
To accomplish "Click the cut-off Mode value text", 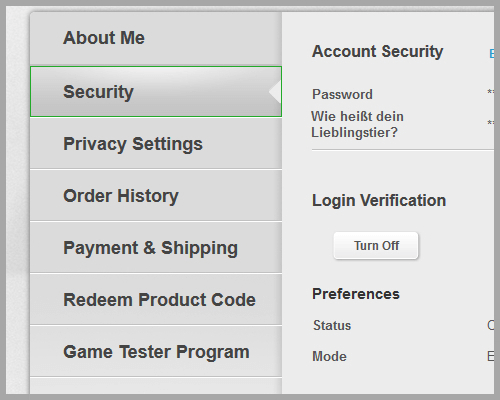I will 490,356.
